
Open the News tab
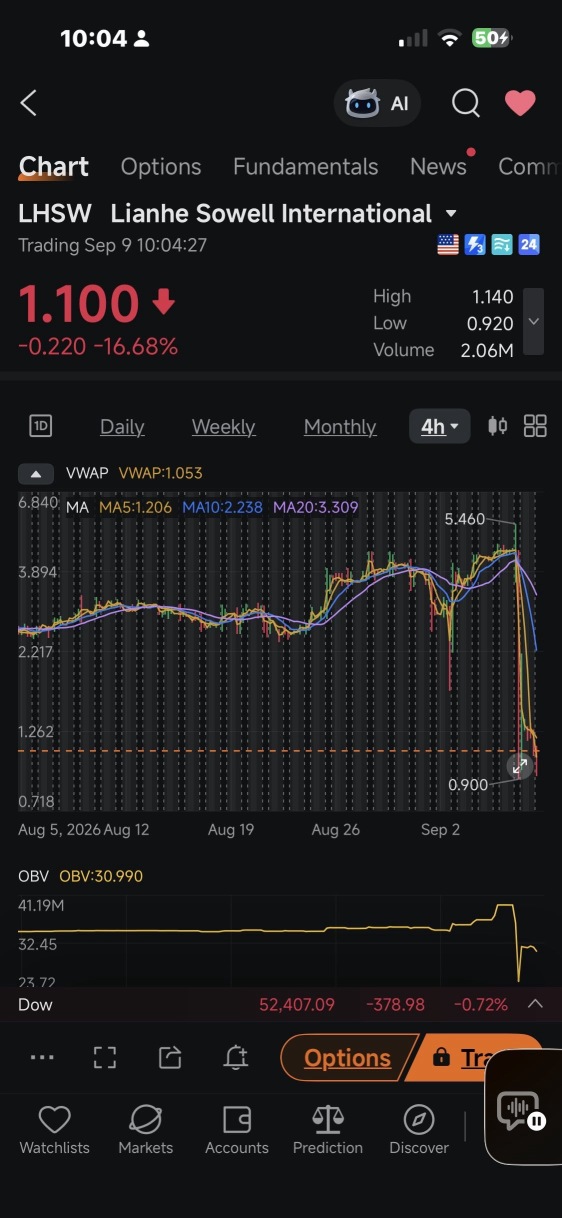point(438,166)
